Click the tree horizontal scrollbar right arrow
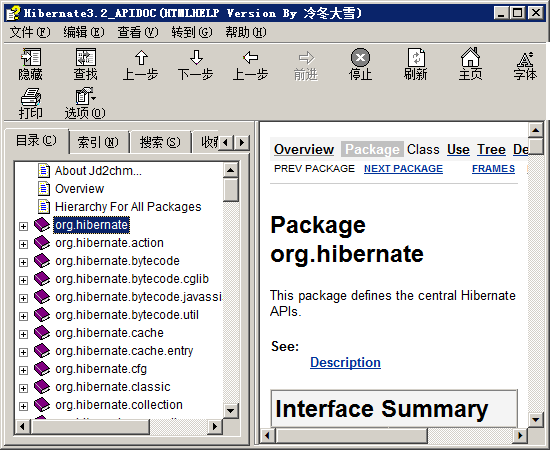This screenshot has height=450, width=550. coord(214,427)
